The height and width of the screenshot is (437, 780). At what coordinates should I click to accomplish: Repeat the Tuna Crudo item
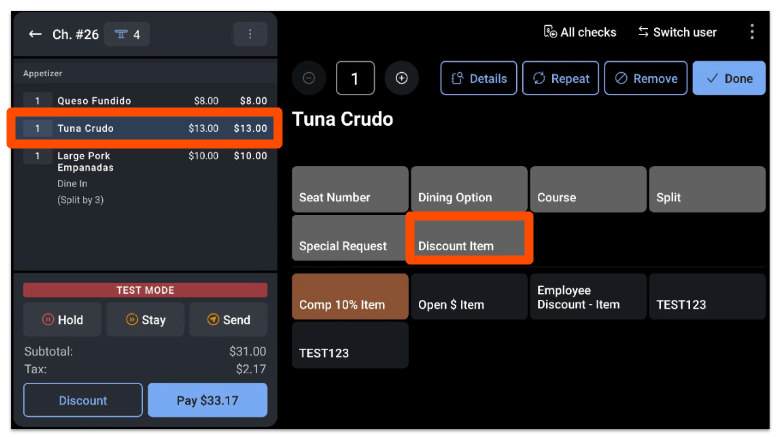pyautogui.click(x=560, y=78)
